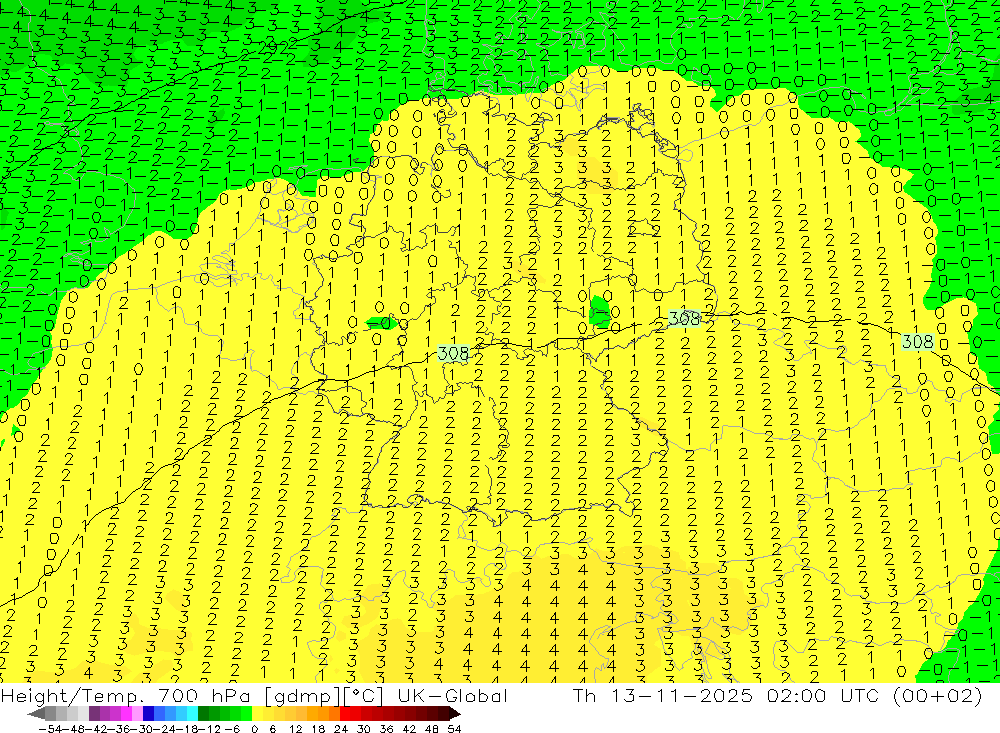Click the '54' legend value

[x=454, y=729]
